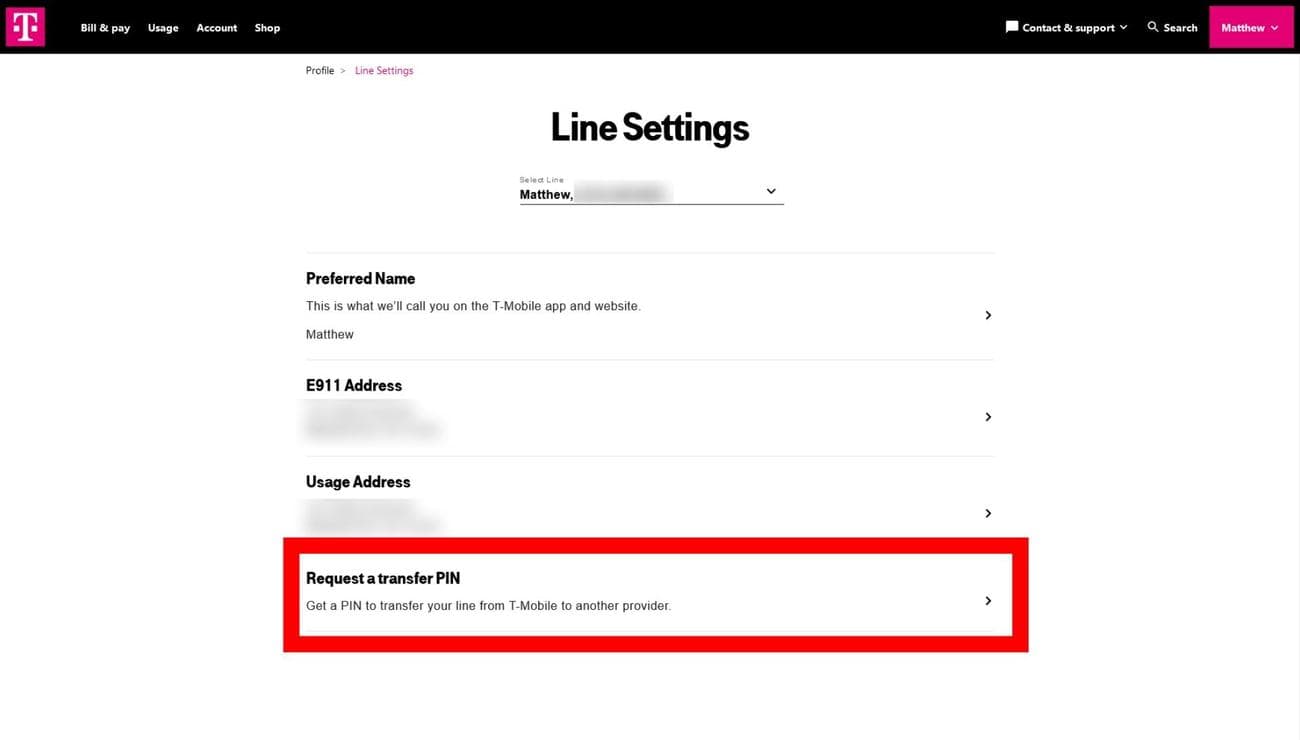Click the Contact & support chat icon

1011,27
